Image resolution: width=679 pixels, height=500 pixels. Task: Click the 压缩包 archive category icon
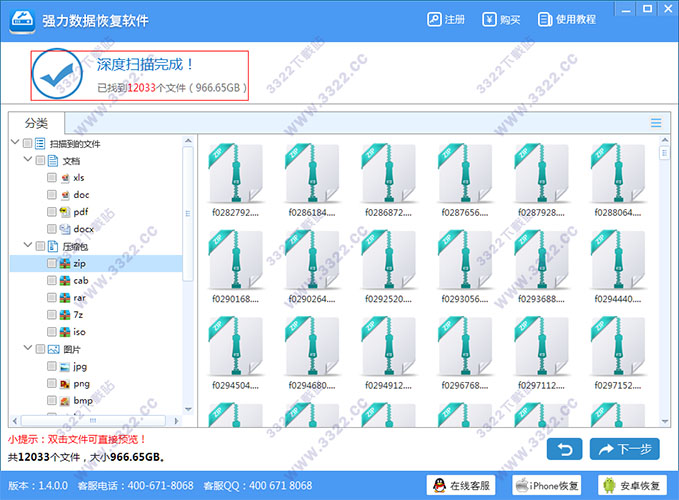[x=53, y=246]
